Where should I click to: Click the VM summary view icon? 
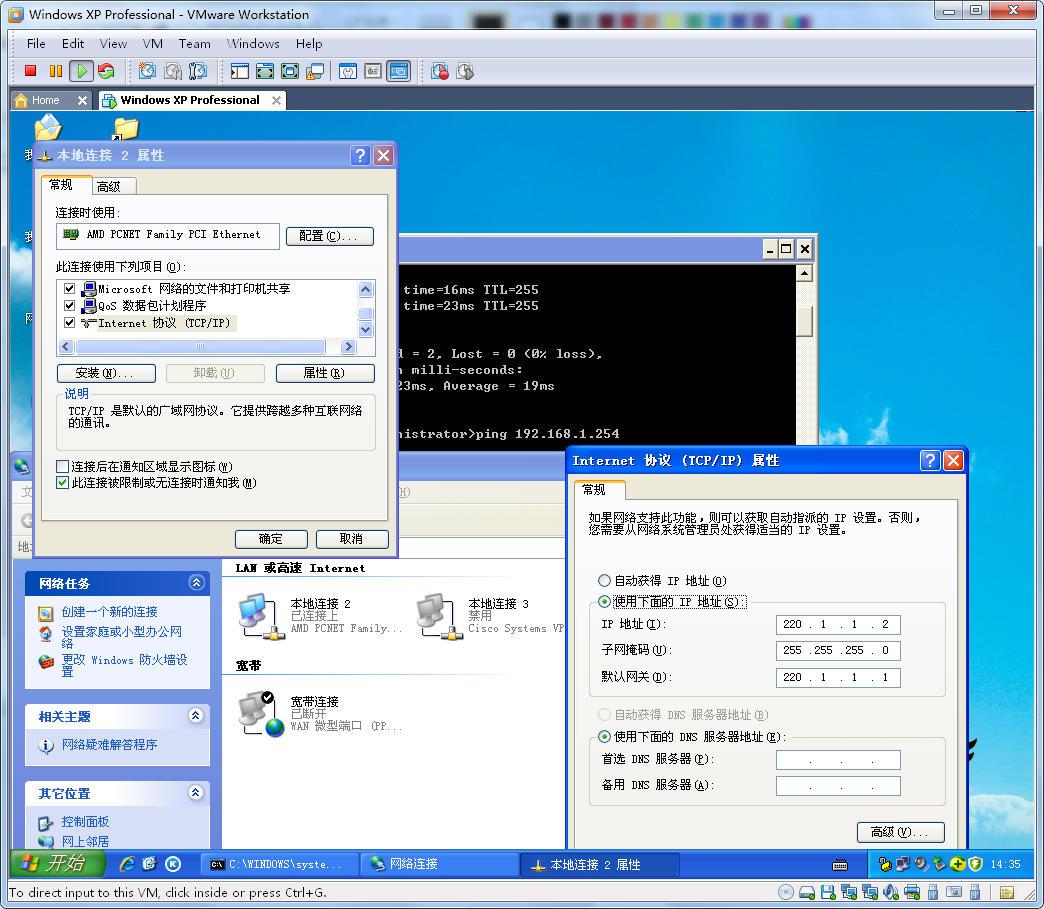tap(348, 71)
